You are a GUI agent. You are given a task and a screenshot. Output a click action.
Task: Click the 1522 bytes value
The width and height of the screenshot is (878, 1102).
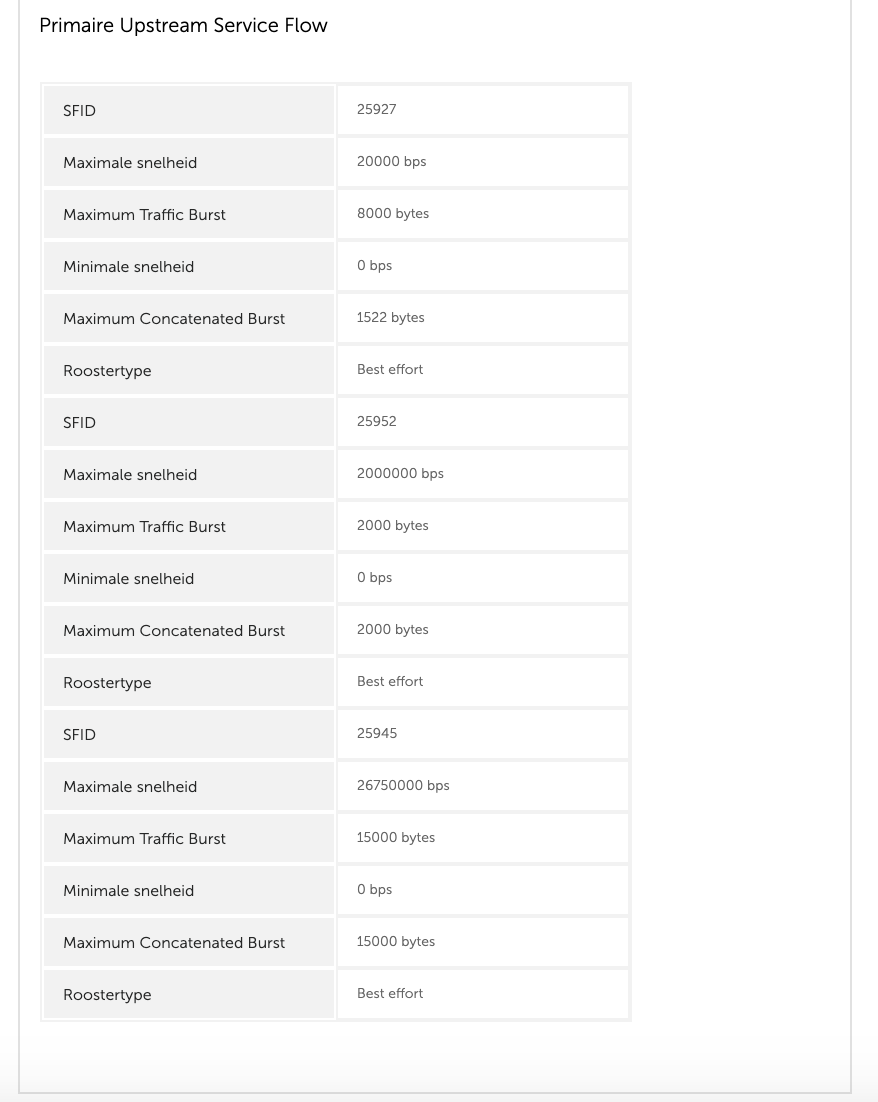[390, 318]
